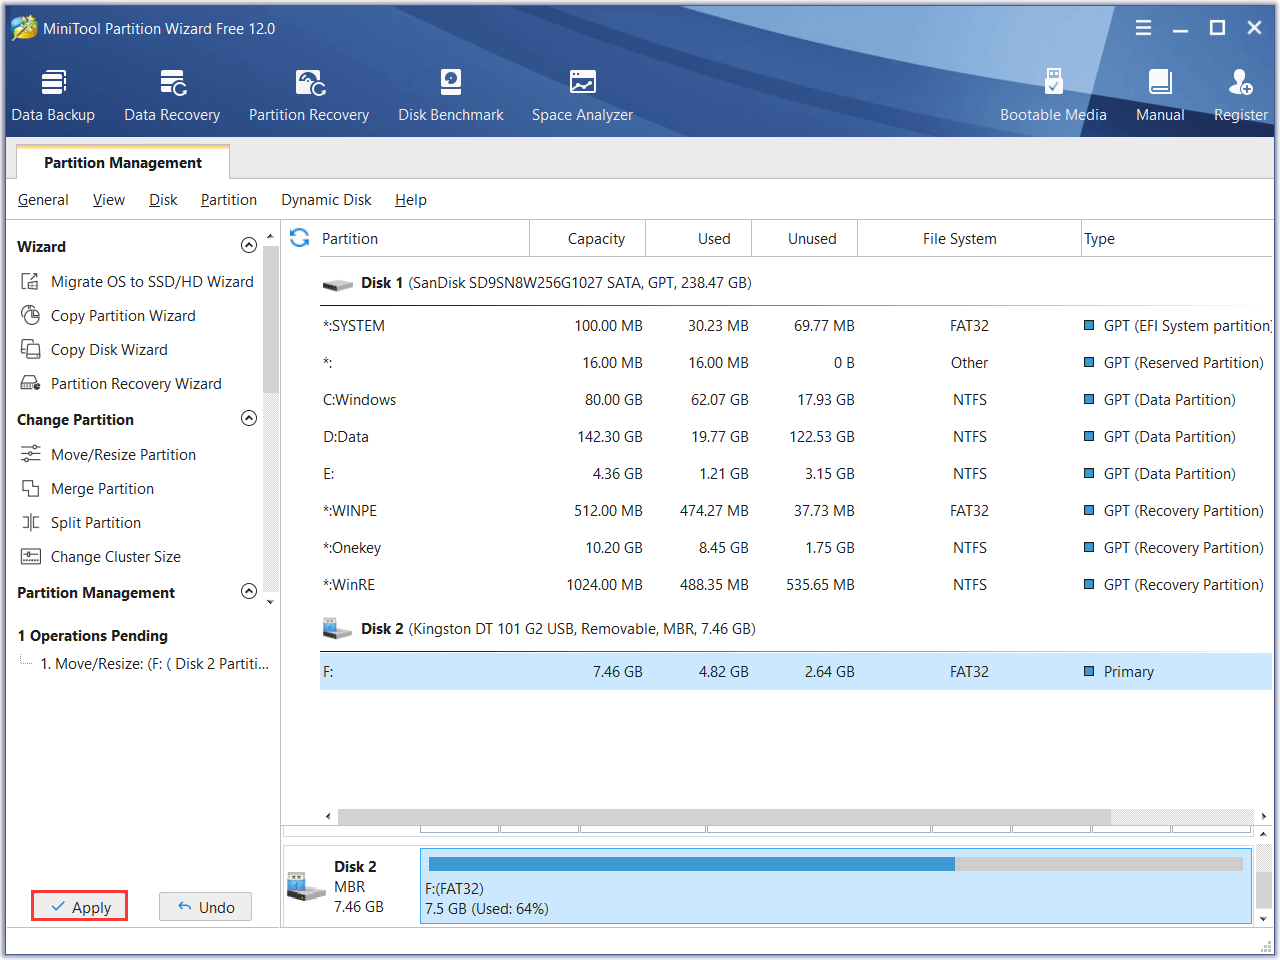Sort by File System column header
Viewport: 1280px width, 960px height.
(969, 239)
